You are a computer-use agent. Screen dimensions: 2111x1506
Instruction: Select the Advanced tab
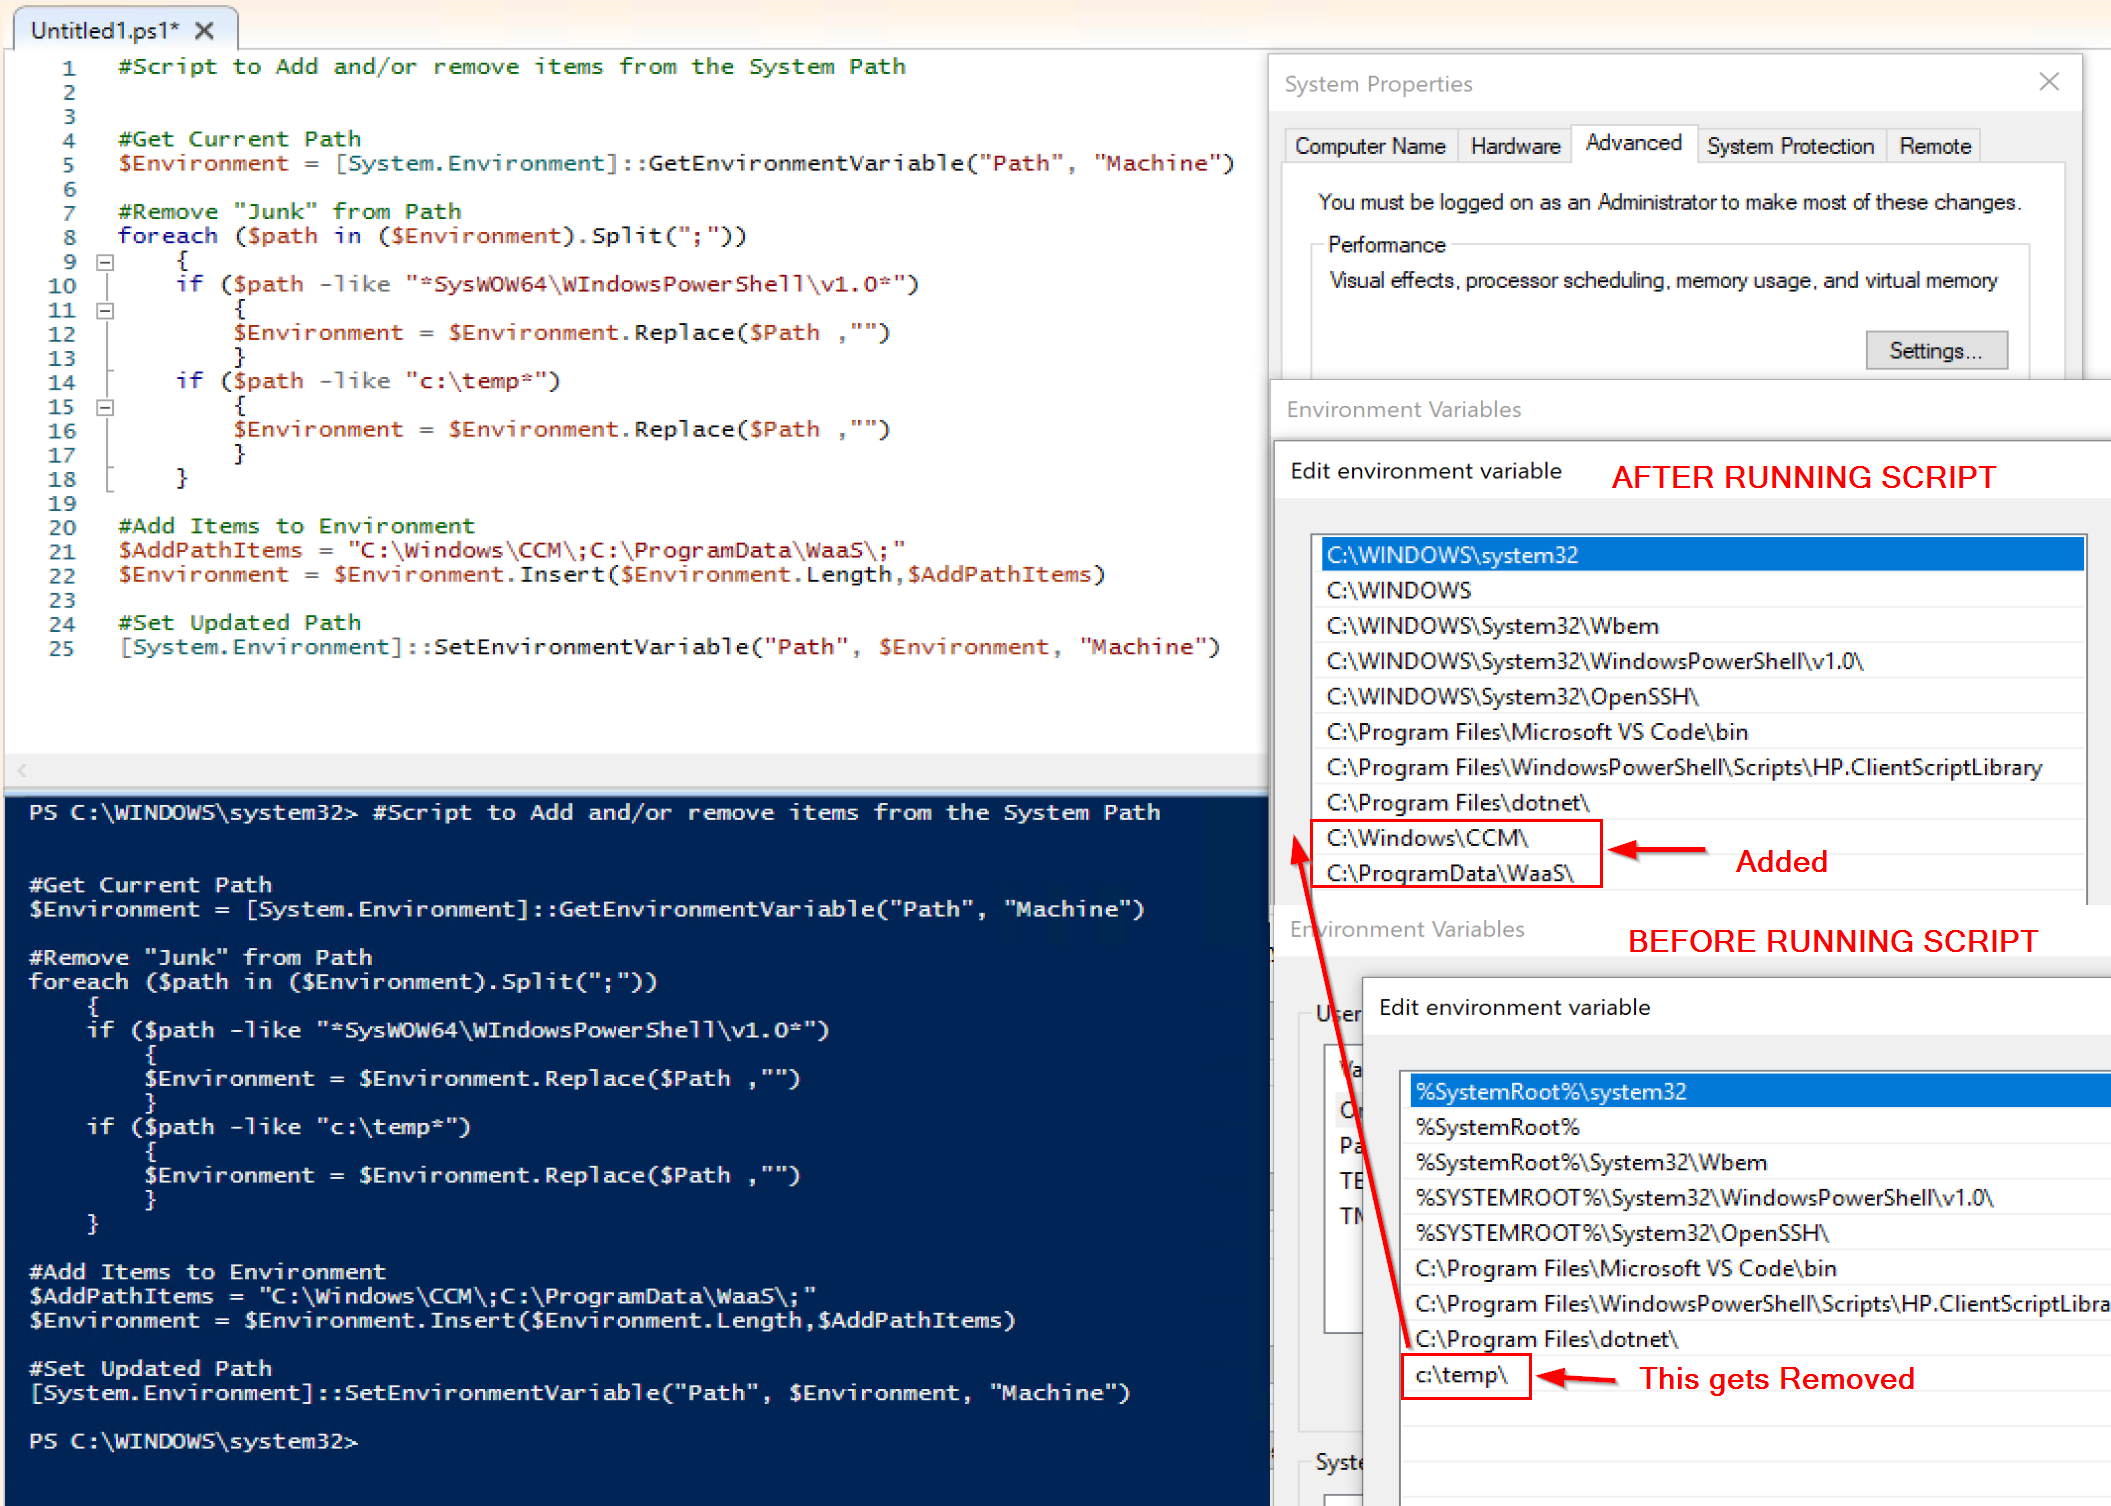pos(1634,143)
